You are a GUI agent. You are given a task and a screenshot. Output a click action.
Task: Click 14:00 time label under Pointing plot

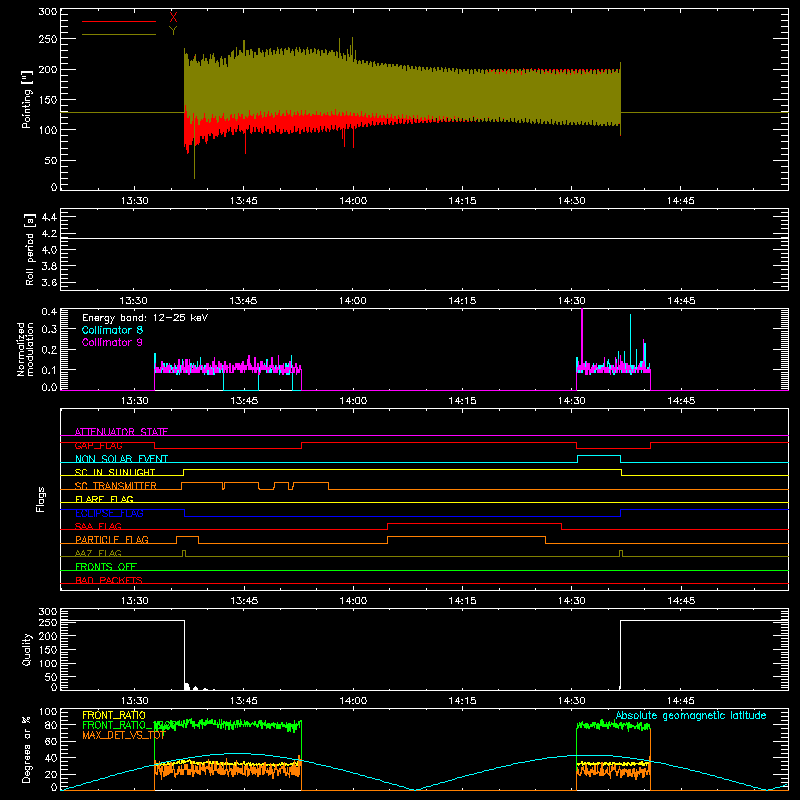click(x=353, y=201)
